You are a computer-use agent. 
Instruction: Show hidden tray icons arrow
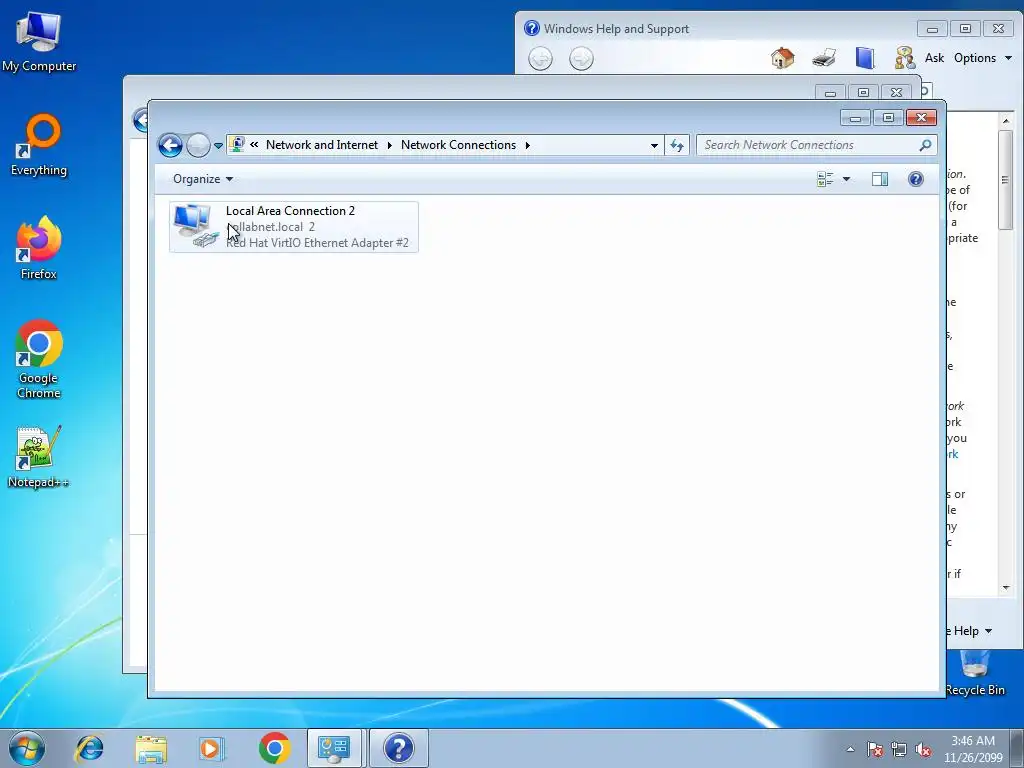(850, 749)
